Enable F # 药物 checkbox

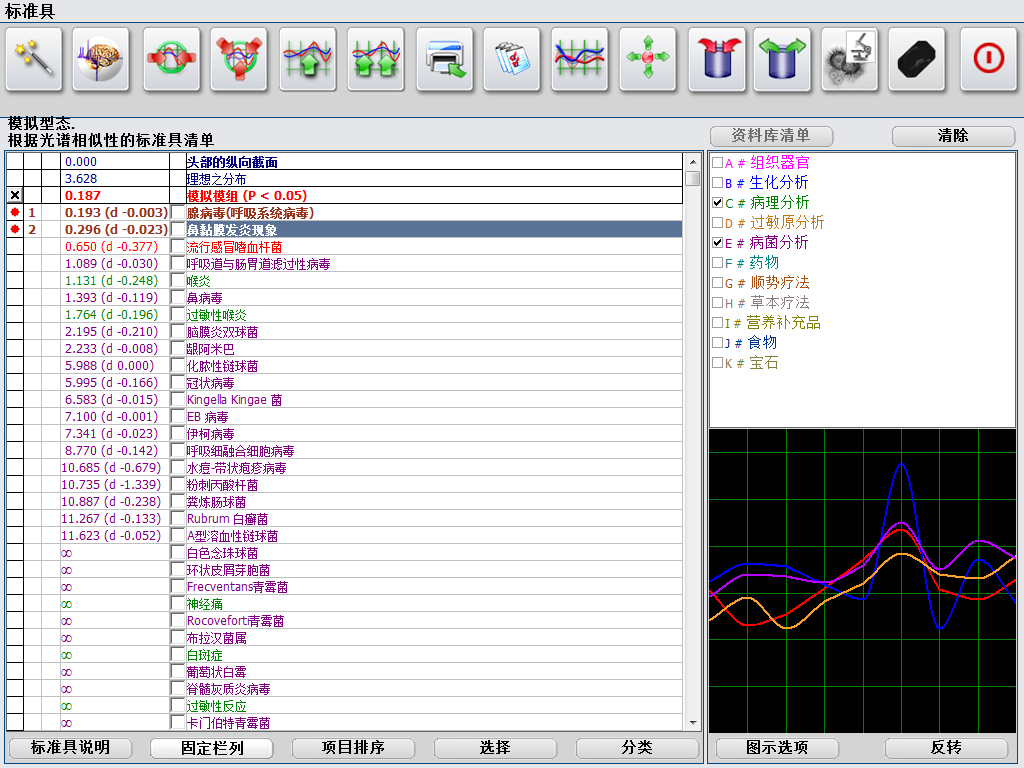[x=718, y=263]
